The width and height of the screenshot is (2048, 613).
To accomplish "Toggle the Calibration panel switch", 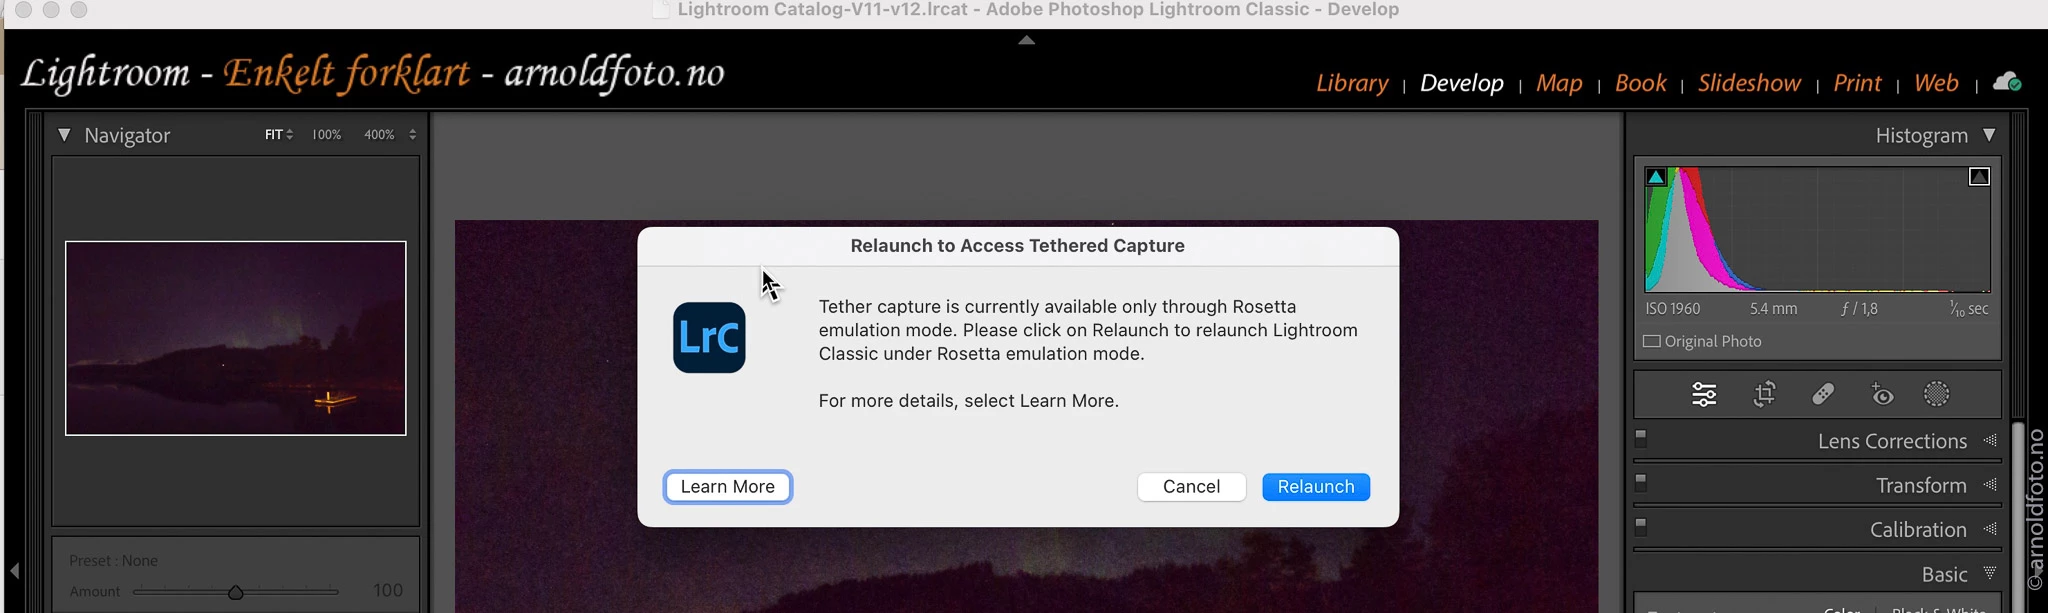I will pos(1640,526).
